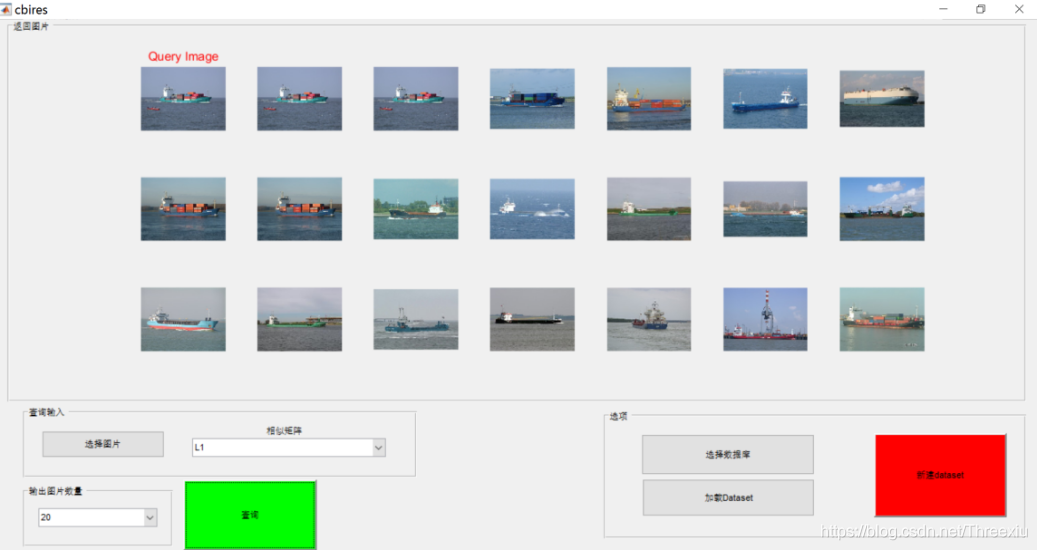Click the red Query Image label
The image size is (1037, 550).
pyautogui.click(x=183, y=56)
